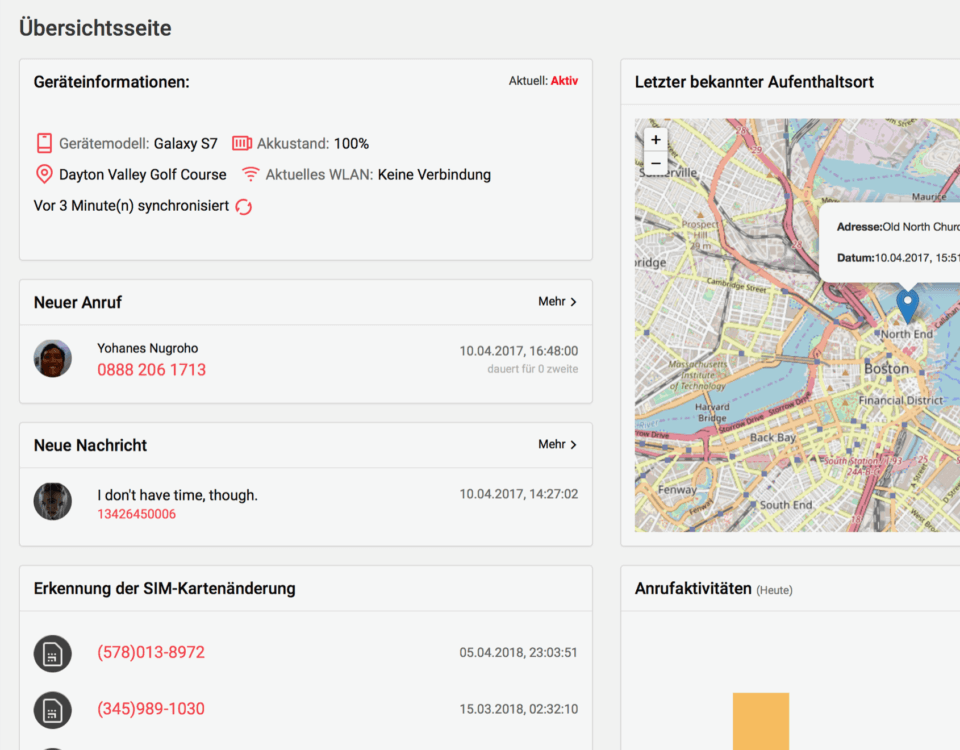Click SIM card icon for (345)989-1030
This screenshot has height=750, width=960.
coord(53,710)
